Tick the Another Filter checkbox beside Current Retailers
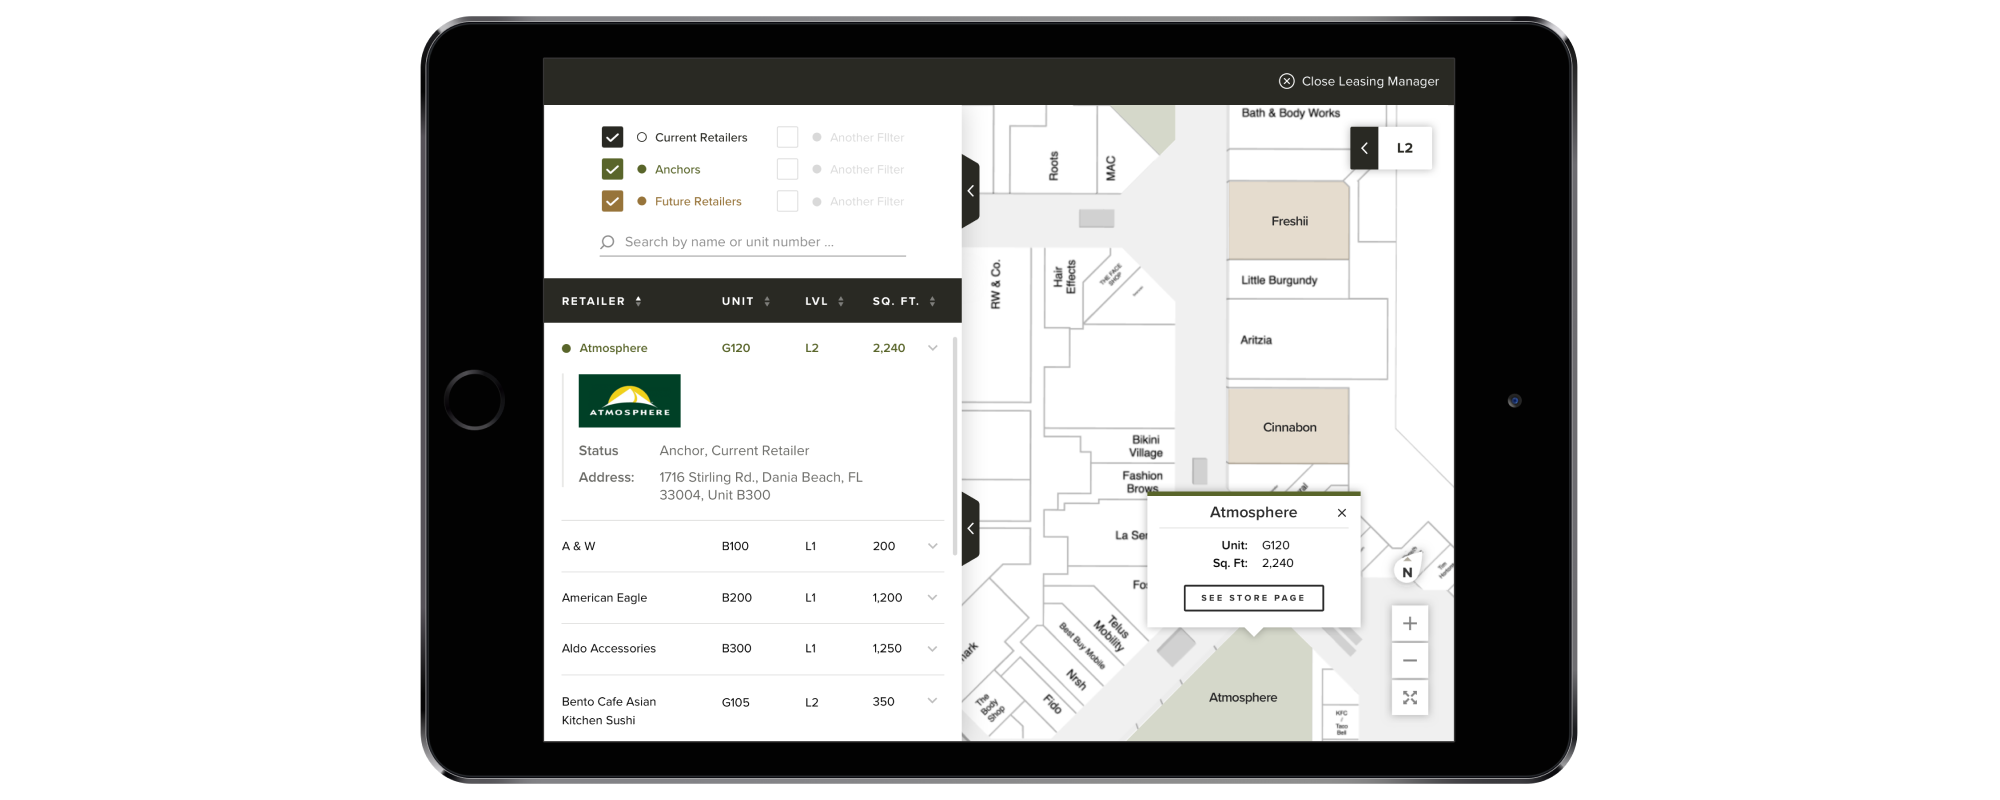Screen dimensions: 2000x800 pos(788,137)
